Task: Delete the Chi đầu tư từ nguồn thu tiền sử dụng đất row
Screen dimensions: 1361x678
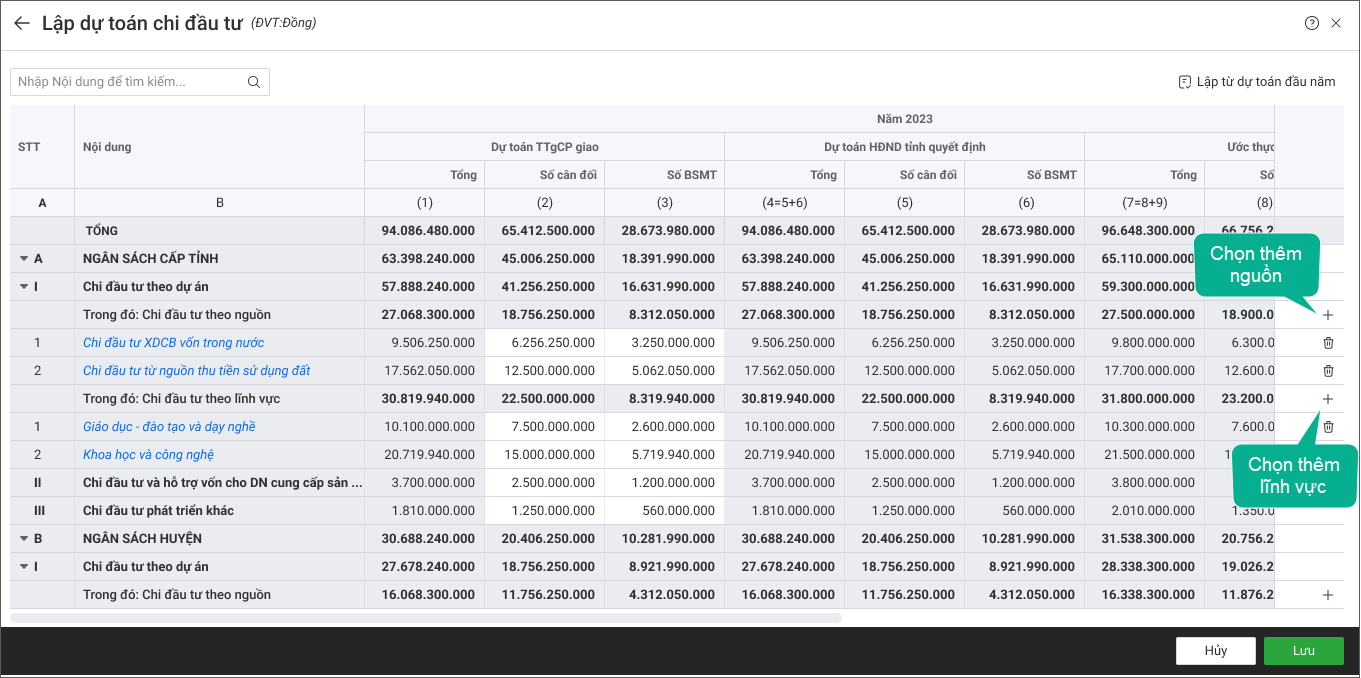Action: [x=1328, y=371]
